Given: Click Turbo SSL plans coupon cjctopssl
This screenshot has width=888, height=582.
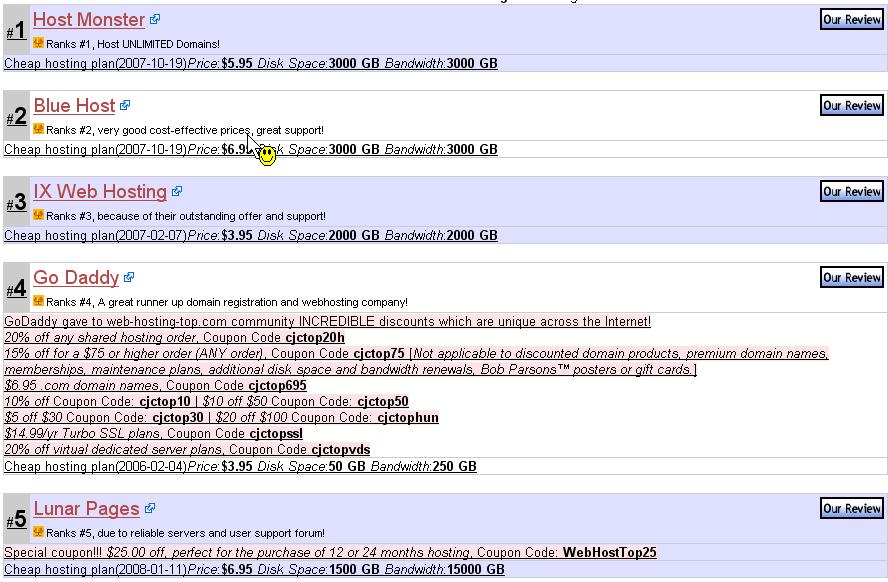Looking at the screenshot, I should 153,434.
